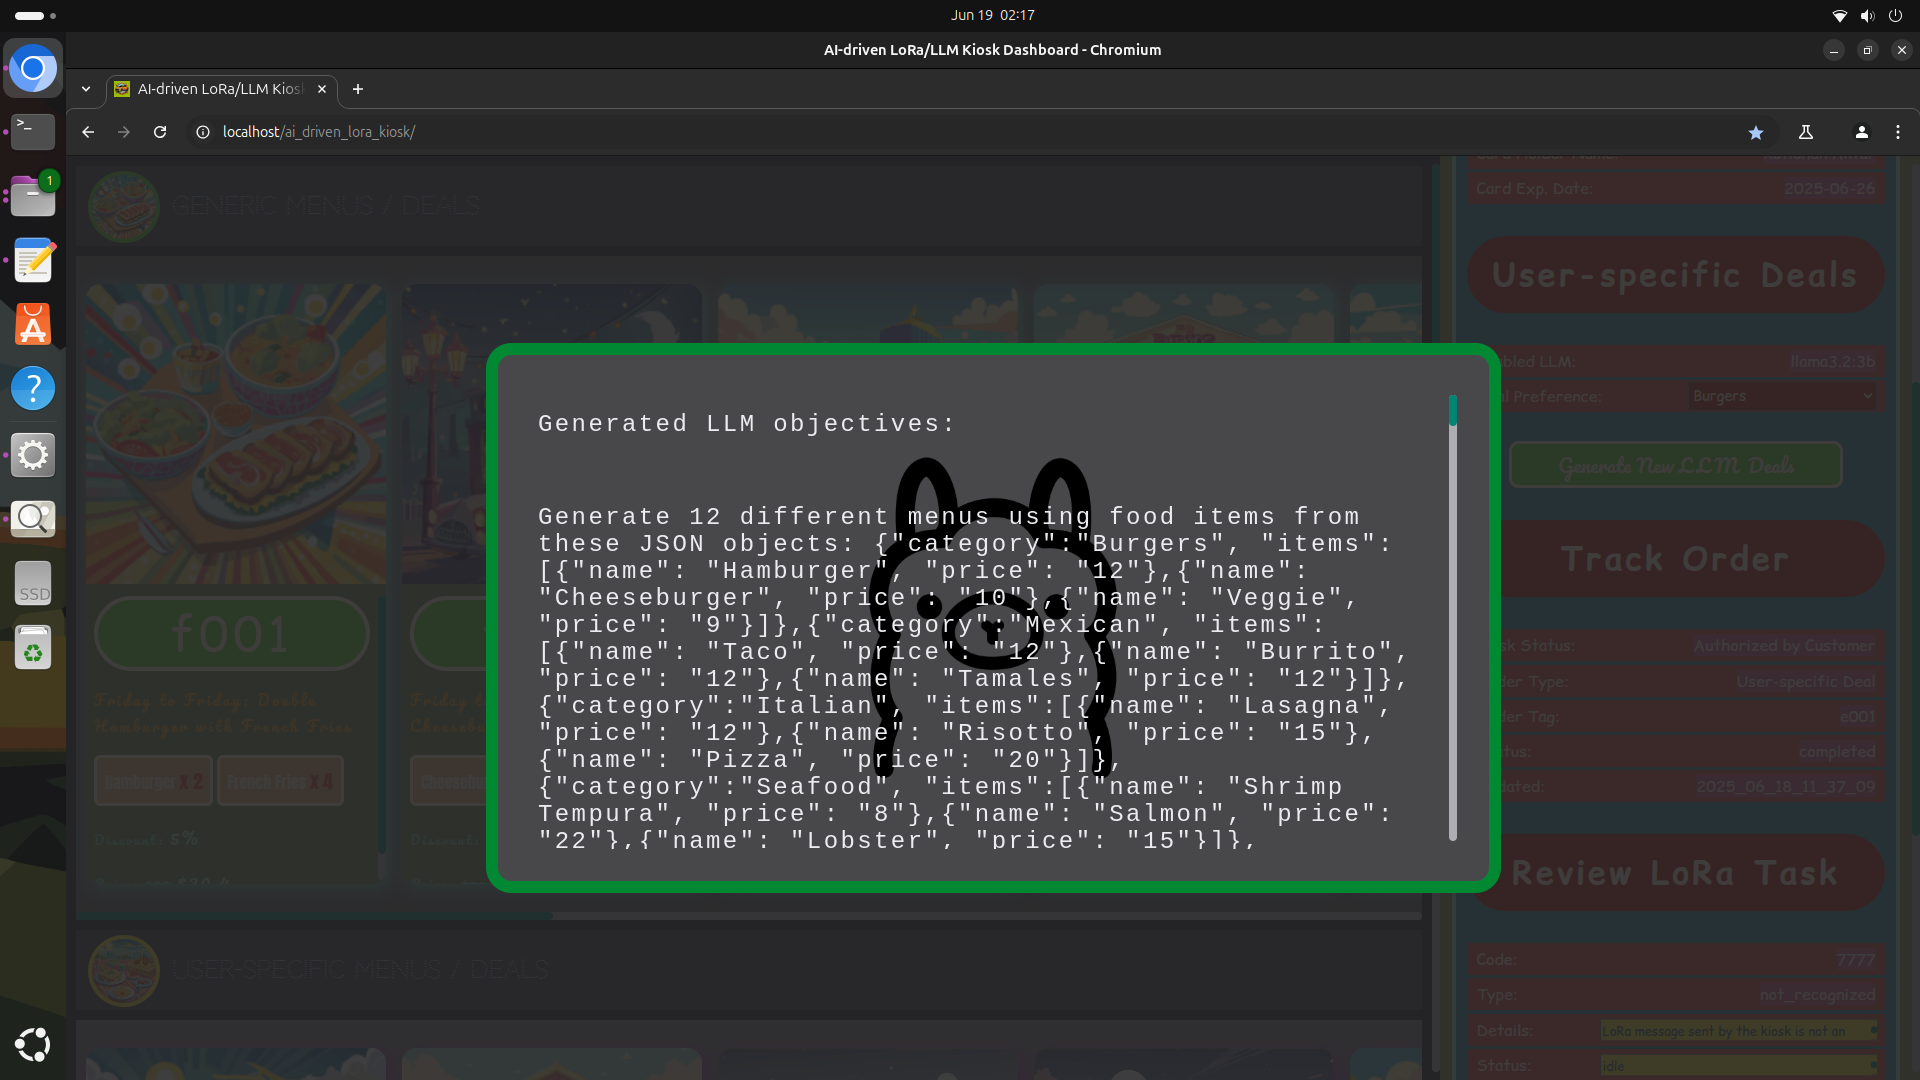Screen dimensions: 1920x1080
Task: Reload the kiosk dashboard page
Action: tap(160, 132)
